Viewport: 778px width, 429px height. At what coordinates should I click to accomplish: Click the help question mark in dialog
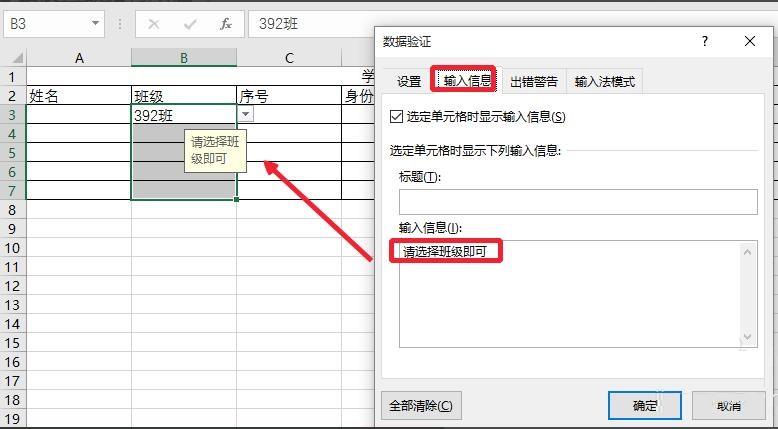pyautogui.click(x=705, y=41)
